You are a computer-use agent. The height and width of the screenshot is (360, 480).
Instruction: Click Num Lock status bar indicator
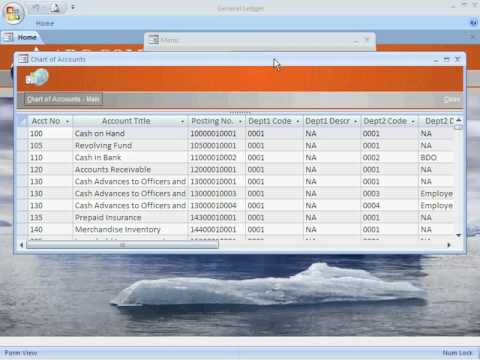[457, 353]
